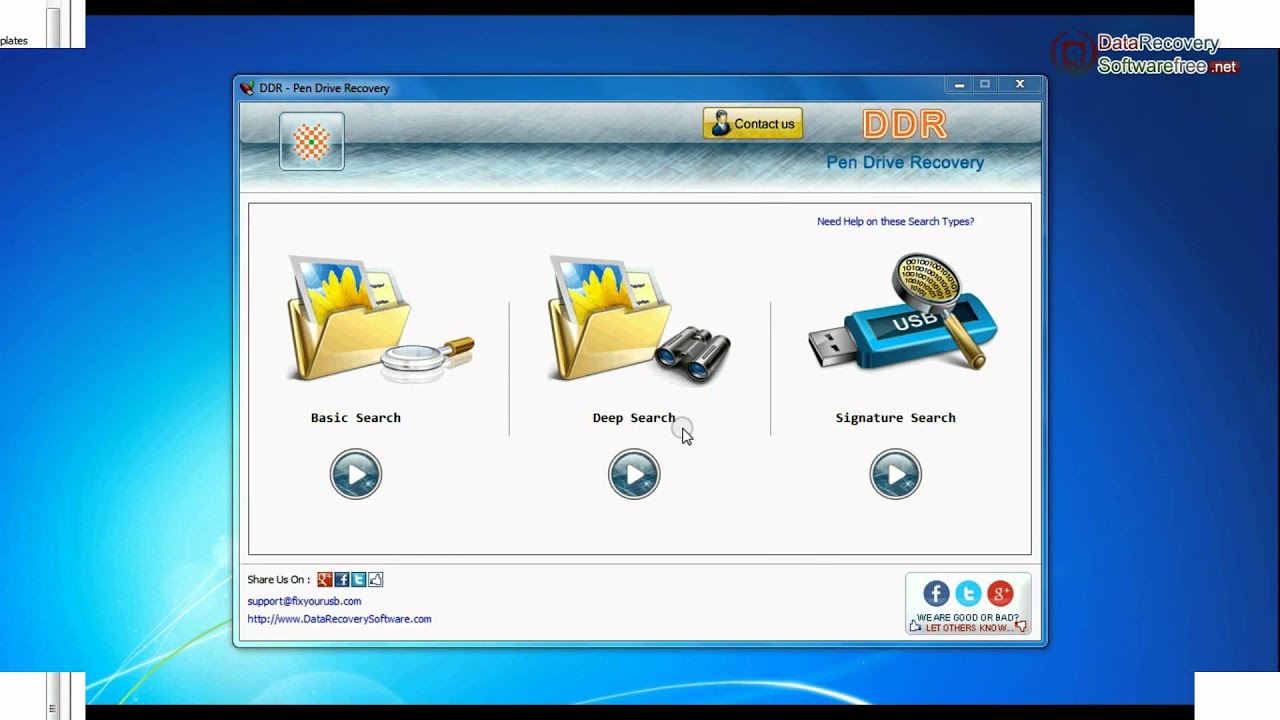Minimize the DDR Pen Drive Recovery window
The height and width of the screenshot is (720, 1280).
coord(959,85)
